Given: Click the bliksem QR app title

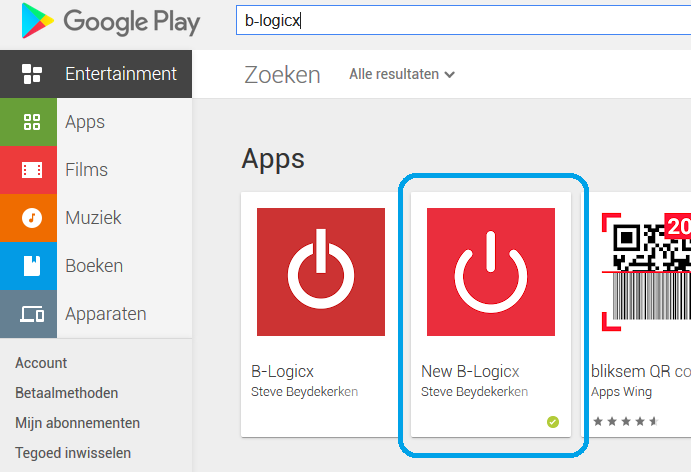Looking at the screenshot, I should tap(641, 371).
